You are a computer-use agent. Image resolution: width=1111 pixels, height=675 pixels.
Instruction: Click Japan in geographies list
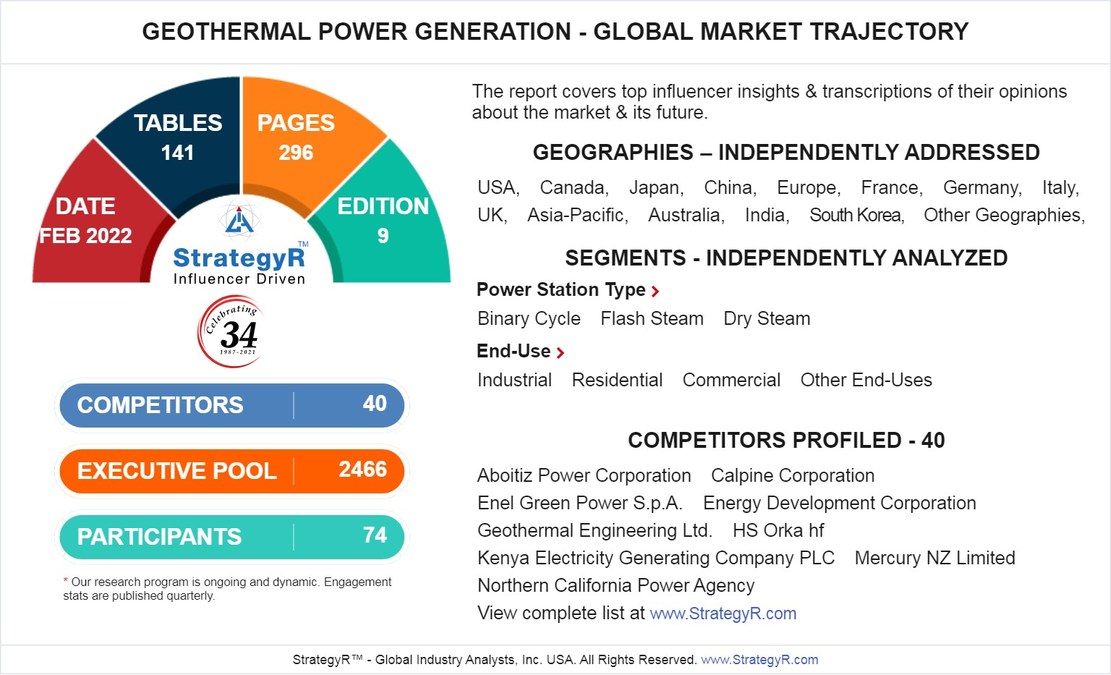[656, 188]
